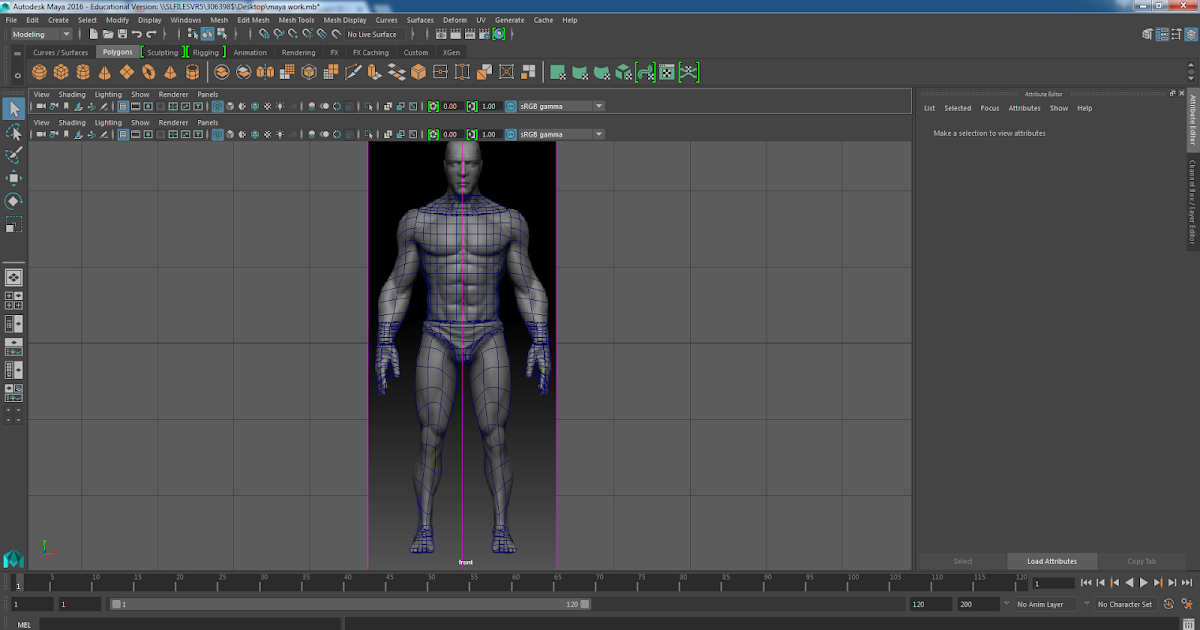Viewport: 1200px width, 630px height.
Task: Click the playback end frame field showing 120
Action: point(928,604)
